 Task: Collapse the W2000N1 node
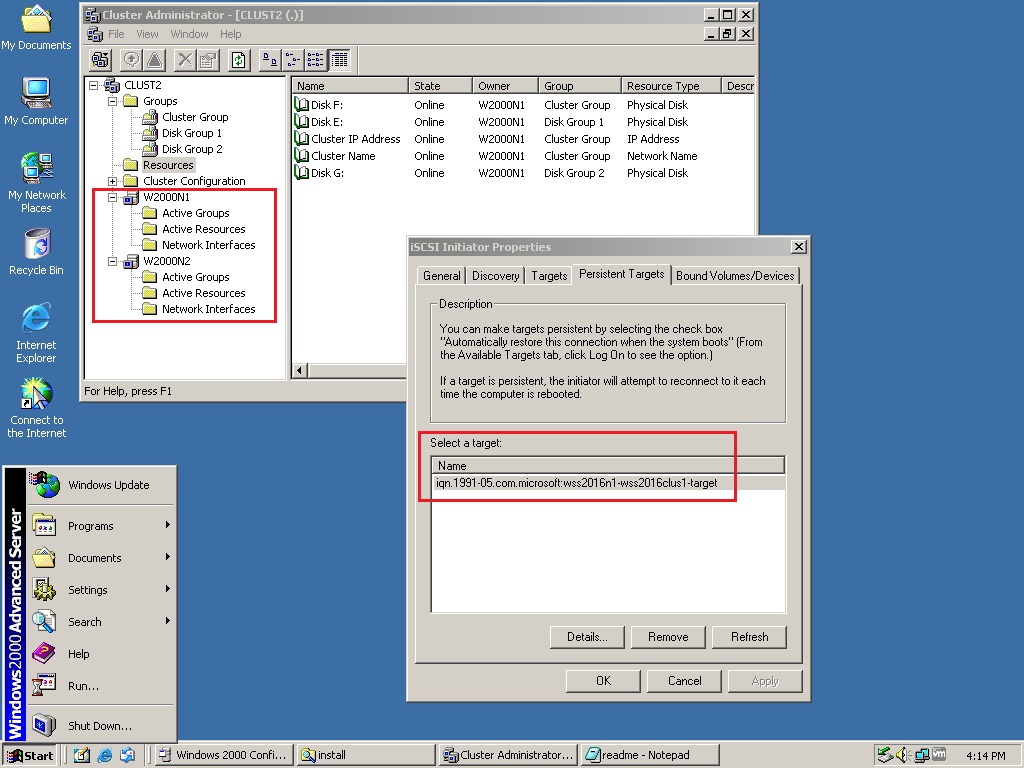(112, 197)
